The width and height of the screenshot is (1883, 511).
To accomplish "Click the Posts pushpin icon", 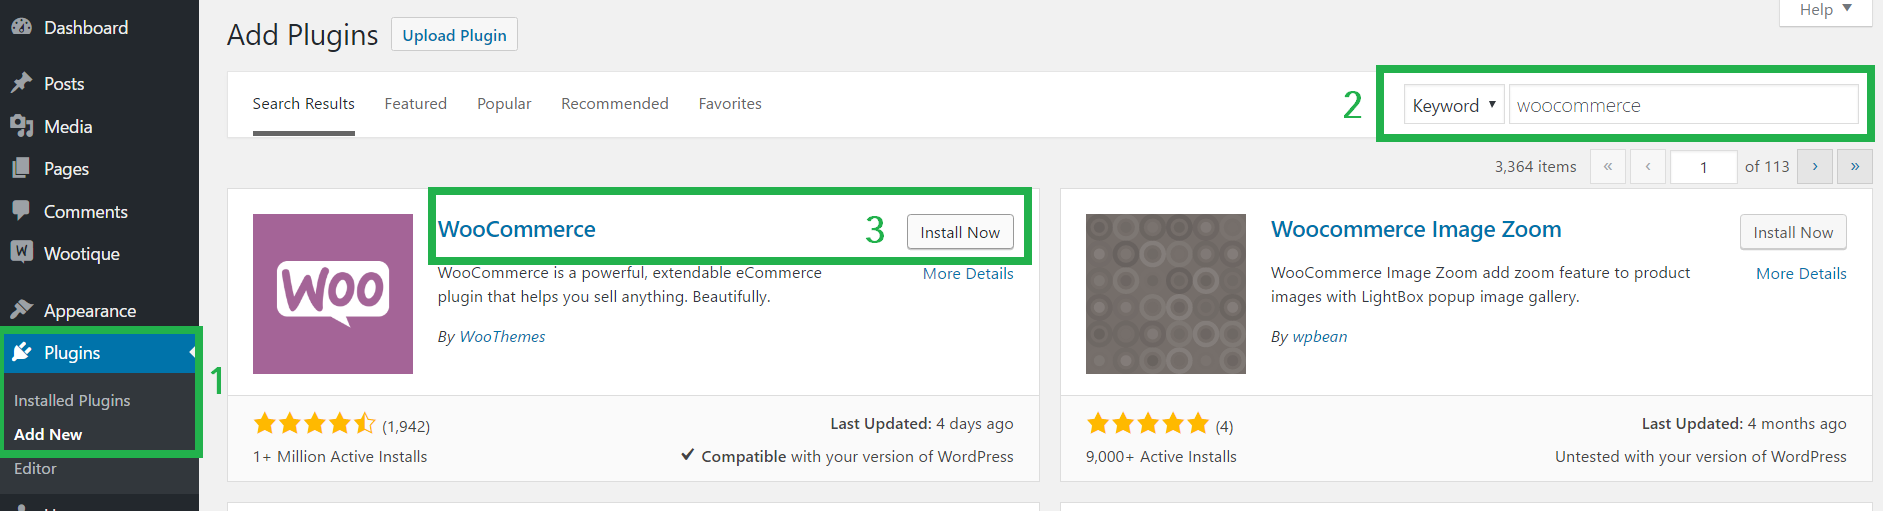I will [x=21, y=83].
